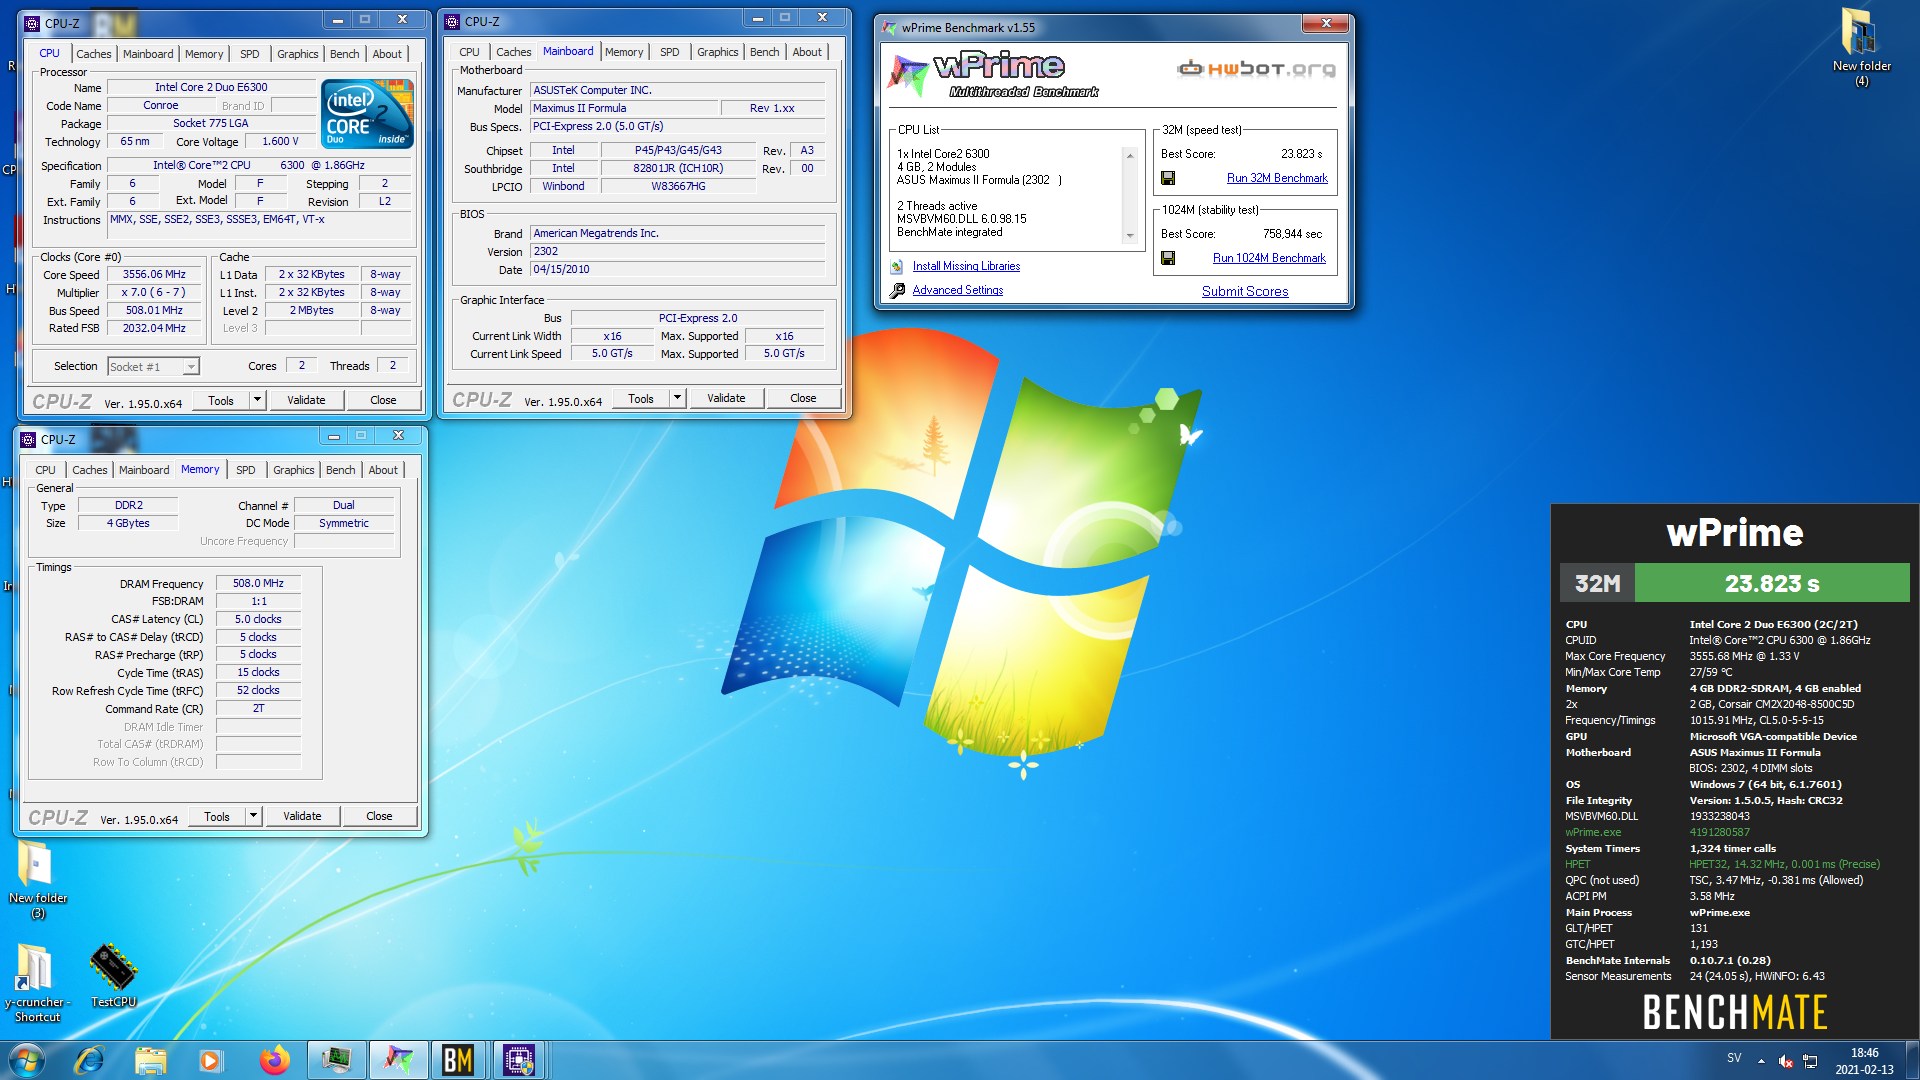The image size is (1920, 1080).
Task: Switch to the CPU tab in the Memory CPU-Z window
Action: pyautogui.click(x=45, y=470)
